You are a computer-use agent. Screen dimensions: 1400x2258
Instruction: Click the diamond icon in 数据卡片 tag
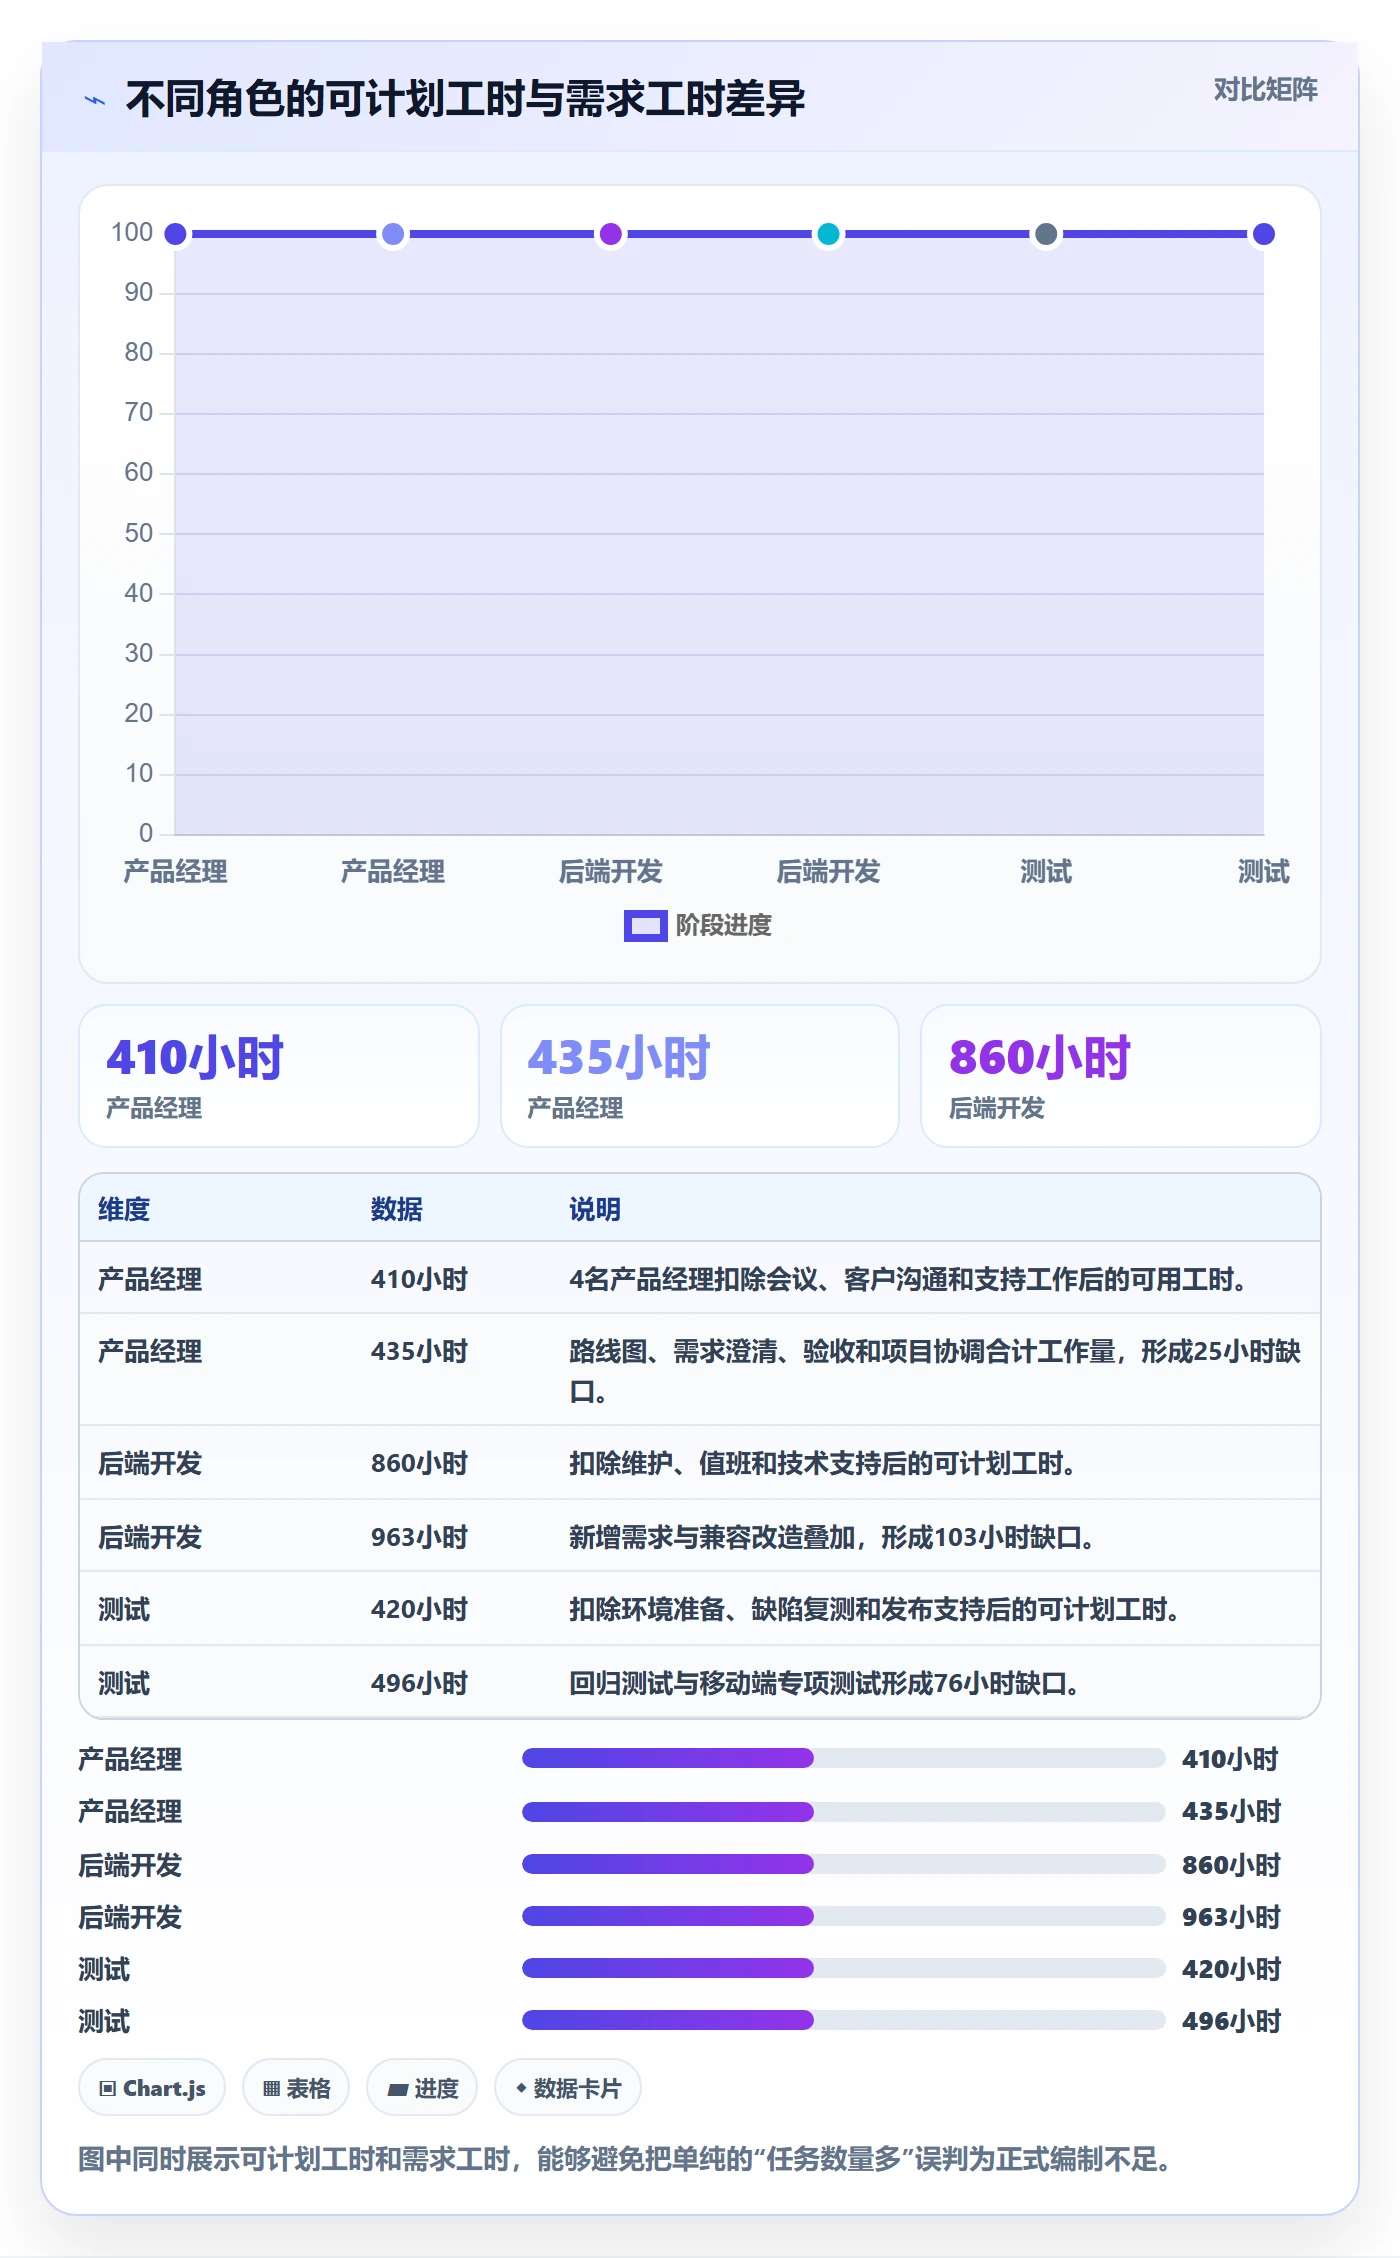click(x=521, y=2088)
